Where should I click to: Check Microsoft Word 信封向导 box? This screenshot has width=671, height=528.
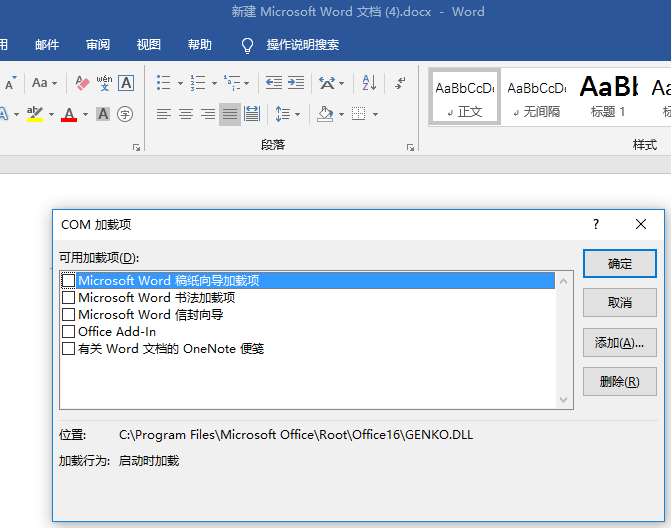point(68,314)
